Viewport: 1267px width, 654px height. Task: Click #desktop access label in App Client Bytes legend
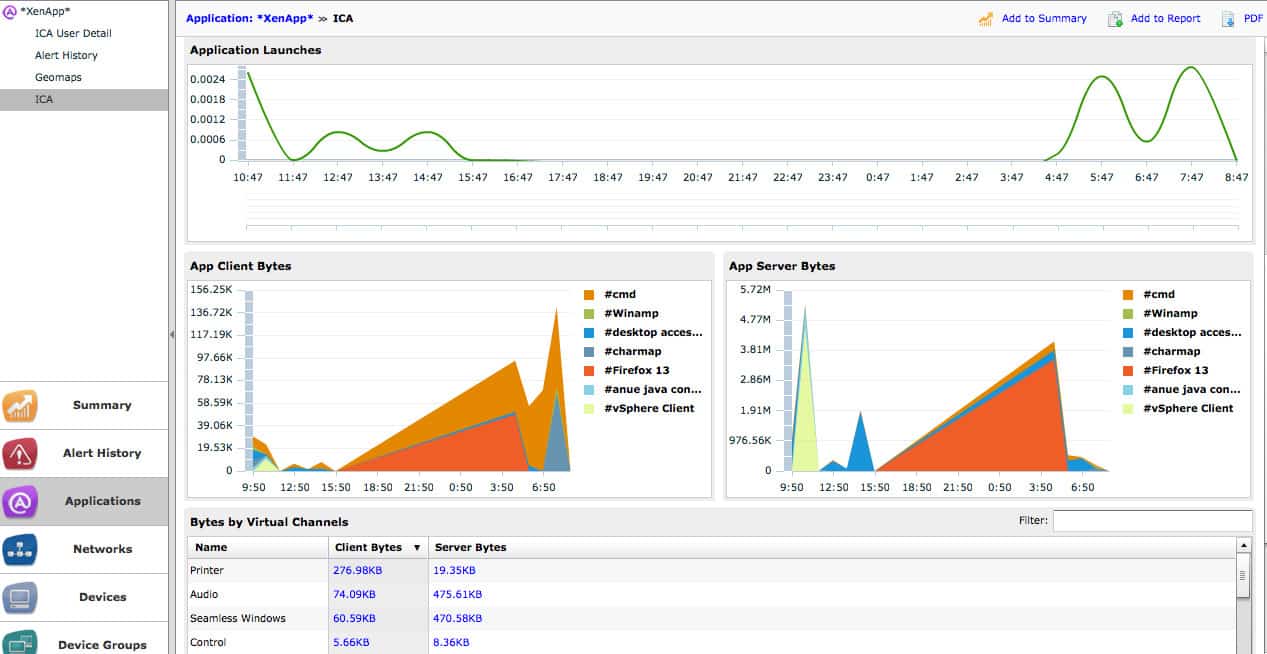(653, 332)
